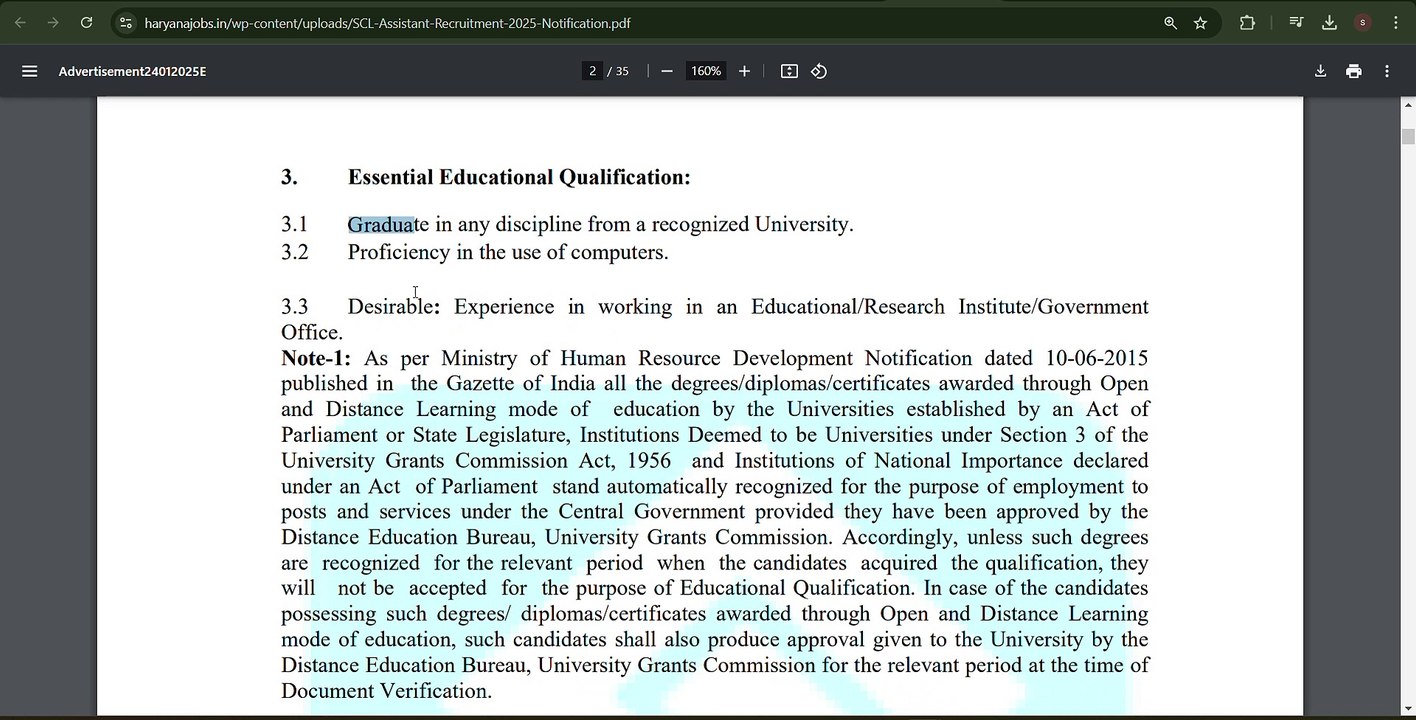Click the date '10-06-2015' in the note

coord(1097,358)
